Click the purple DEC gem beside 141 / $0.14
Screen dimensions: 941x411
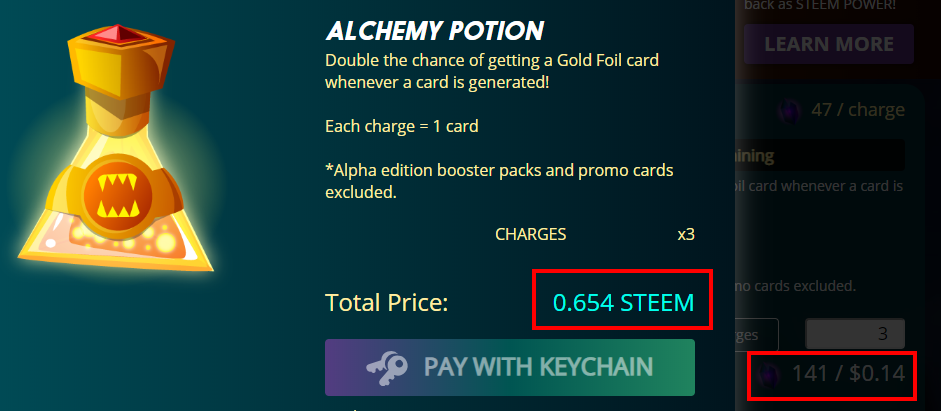click(x=769, y=375)
